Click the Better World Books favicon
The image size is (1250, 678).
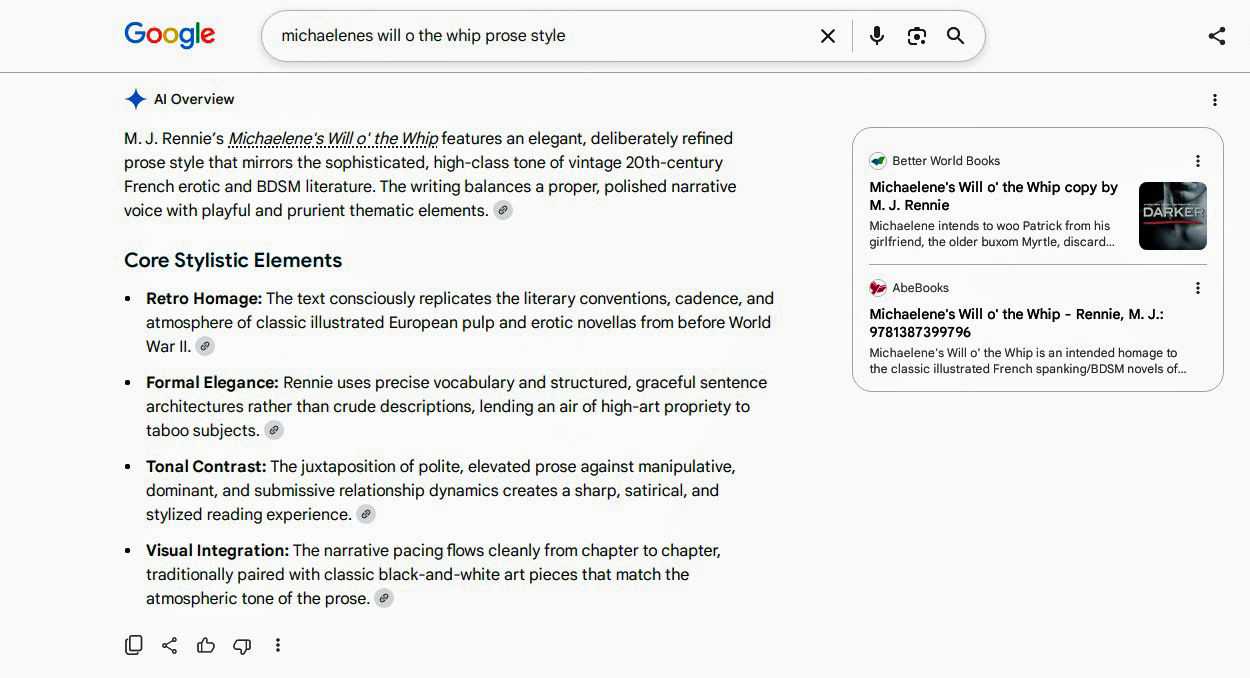click(878, 161)
